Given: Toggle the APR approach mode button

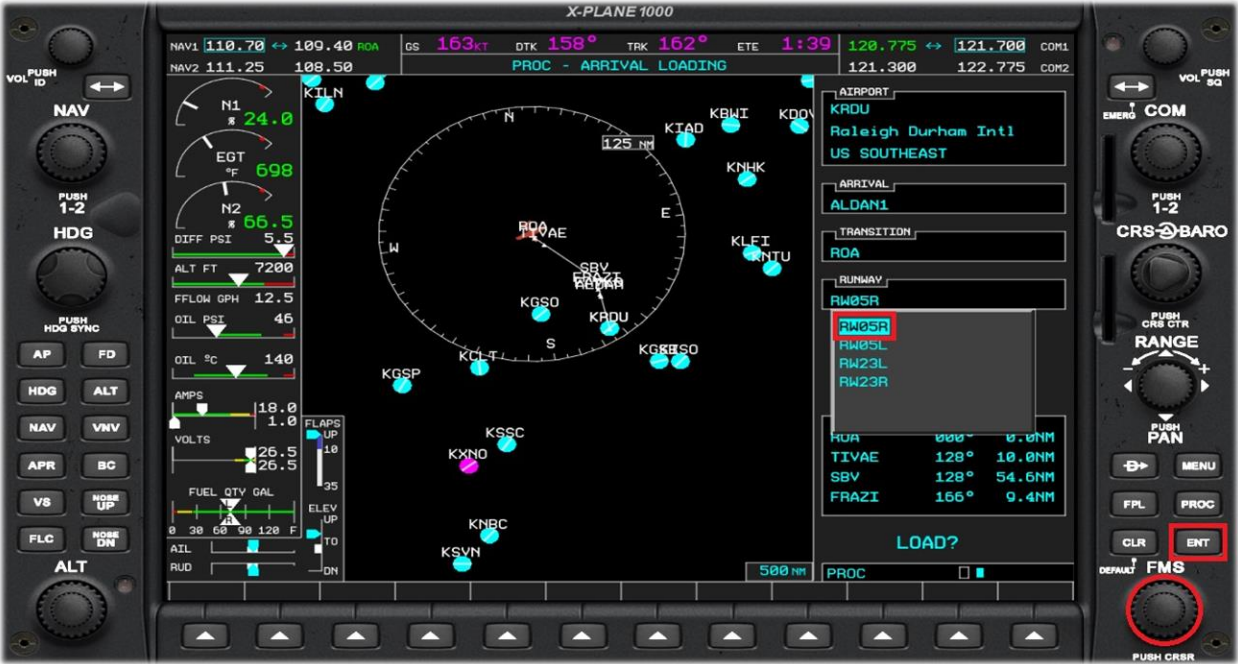Looking at the screenshot, I should 42,465.
